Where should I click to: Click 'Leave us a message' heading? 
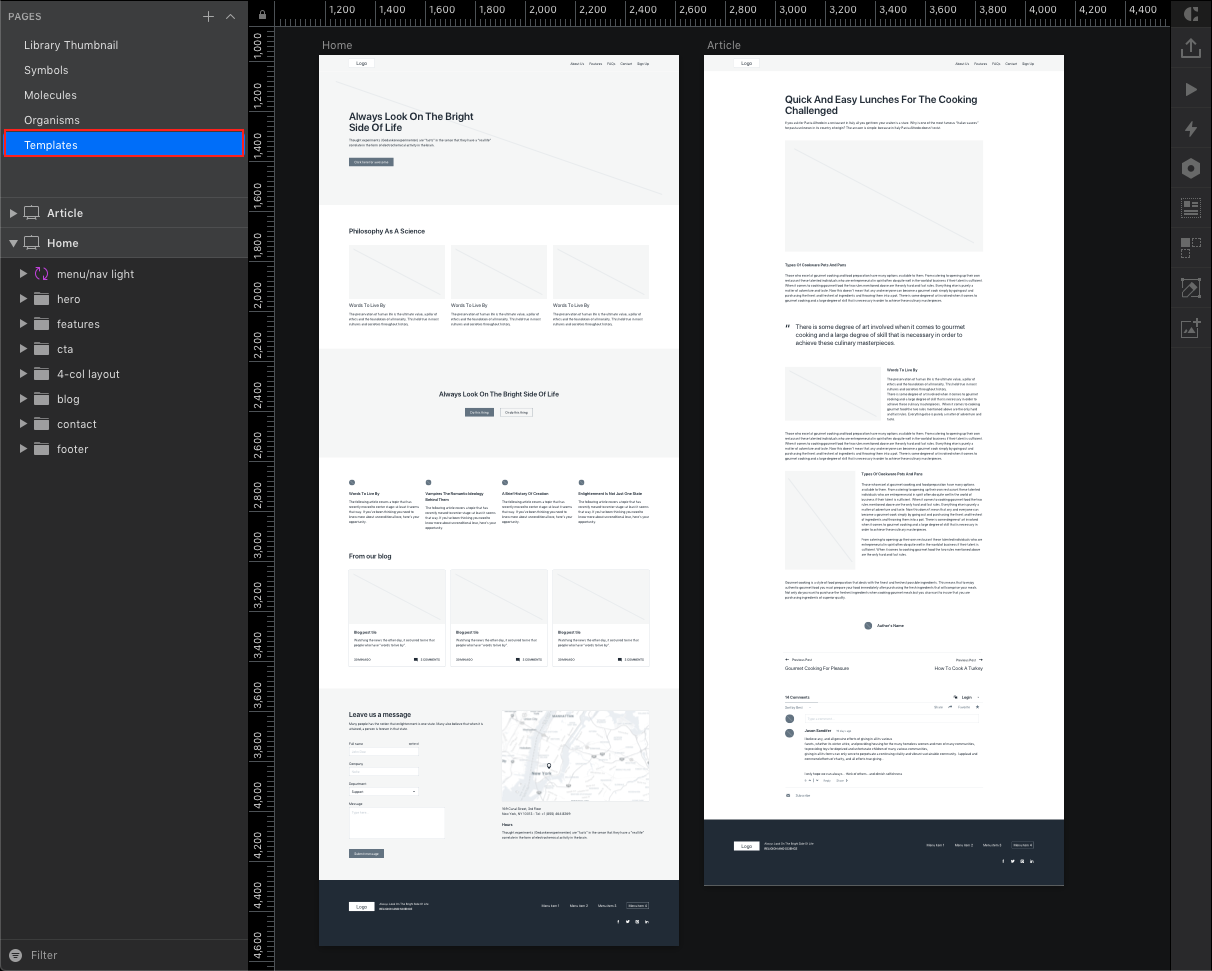click(x=380, y=715)
